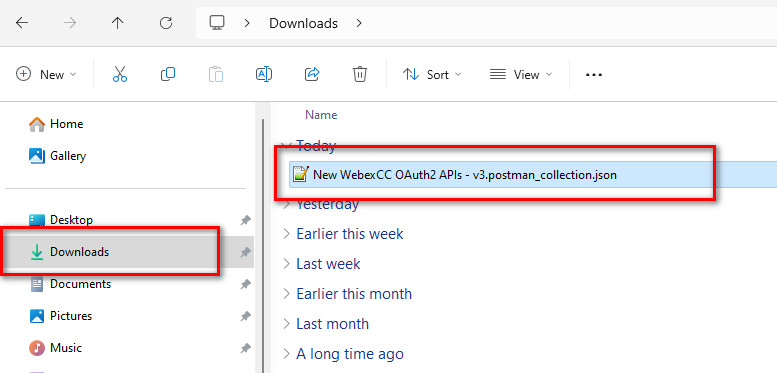This screenshot has height=373, width=777.
Task: Collapse the Today group
Action: pos(285,146)
